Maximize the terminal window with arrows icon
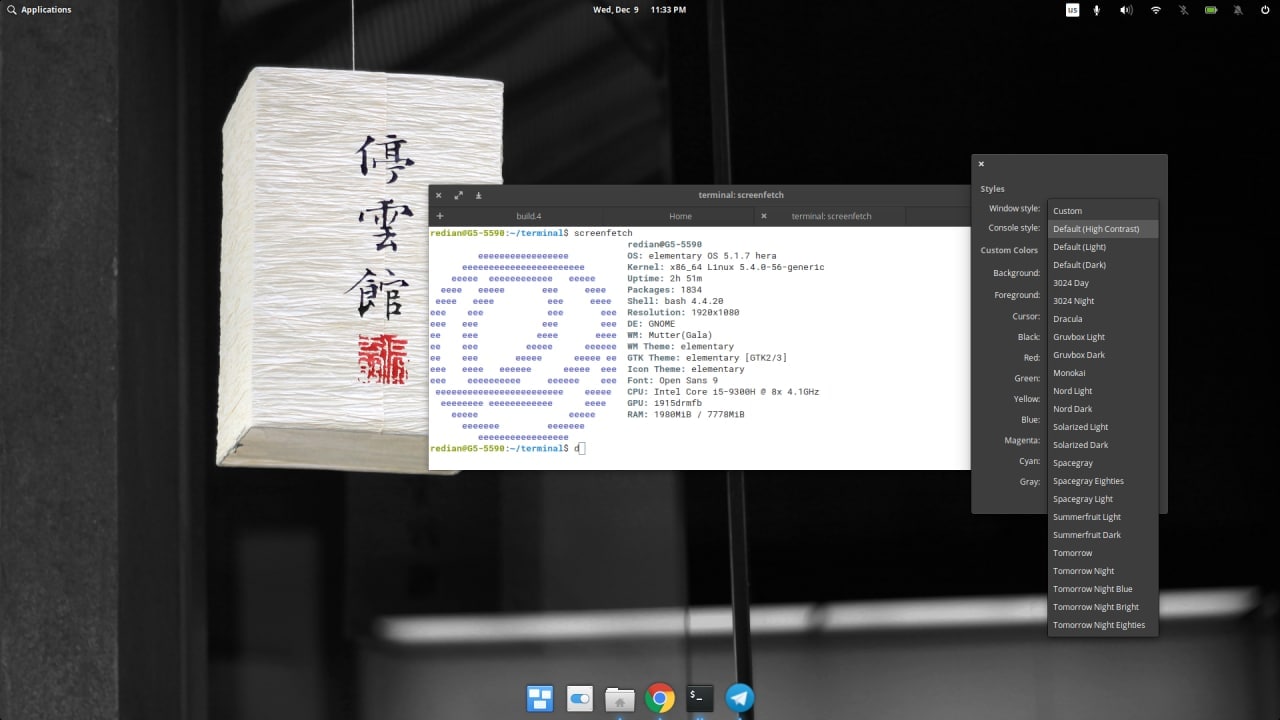The width and height of the screenshot is (1280, 720). (x=459, y=195)
